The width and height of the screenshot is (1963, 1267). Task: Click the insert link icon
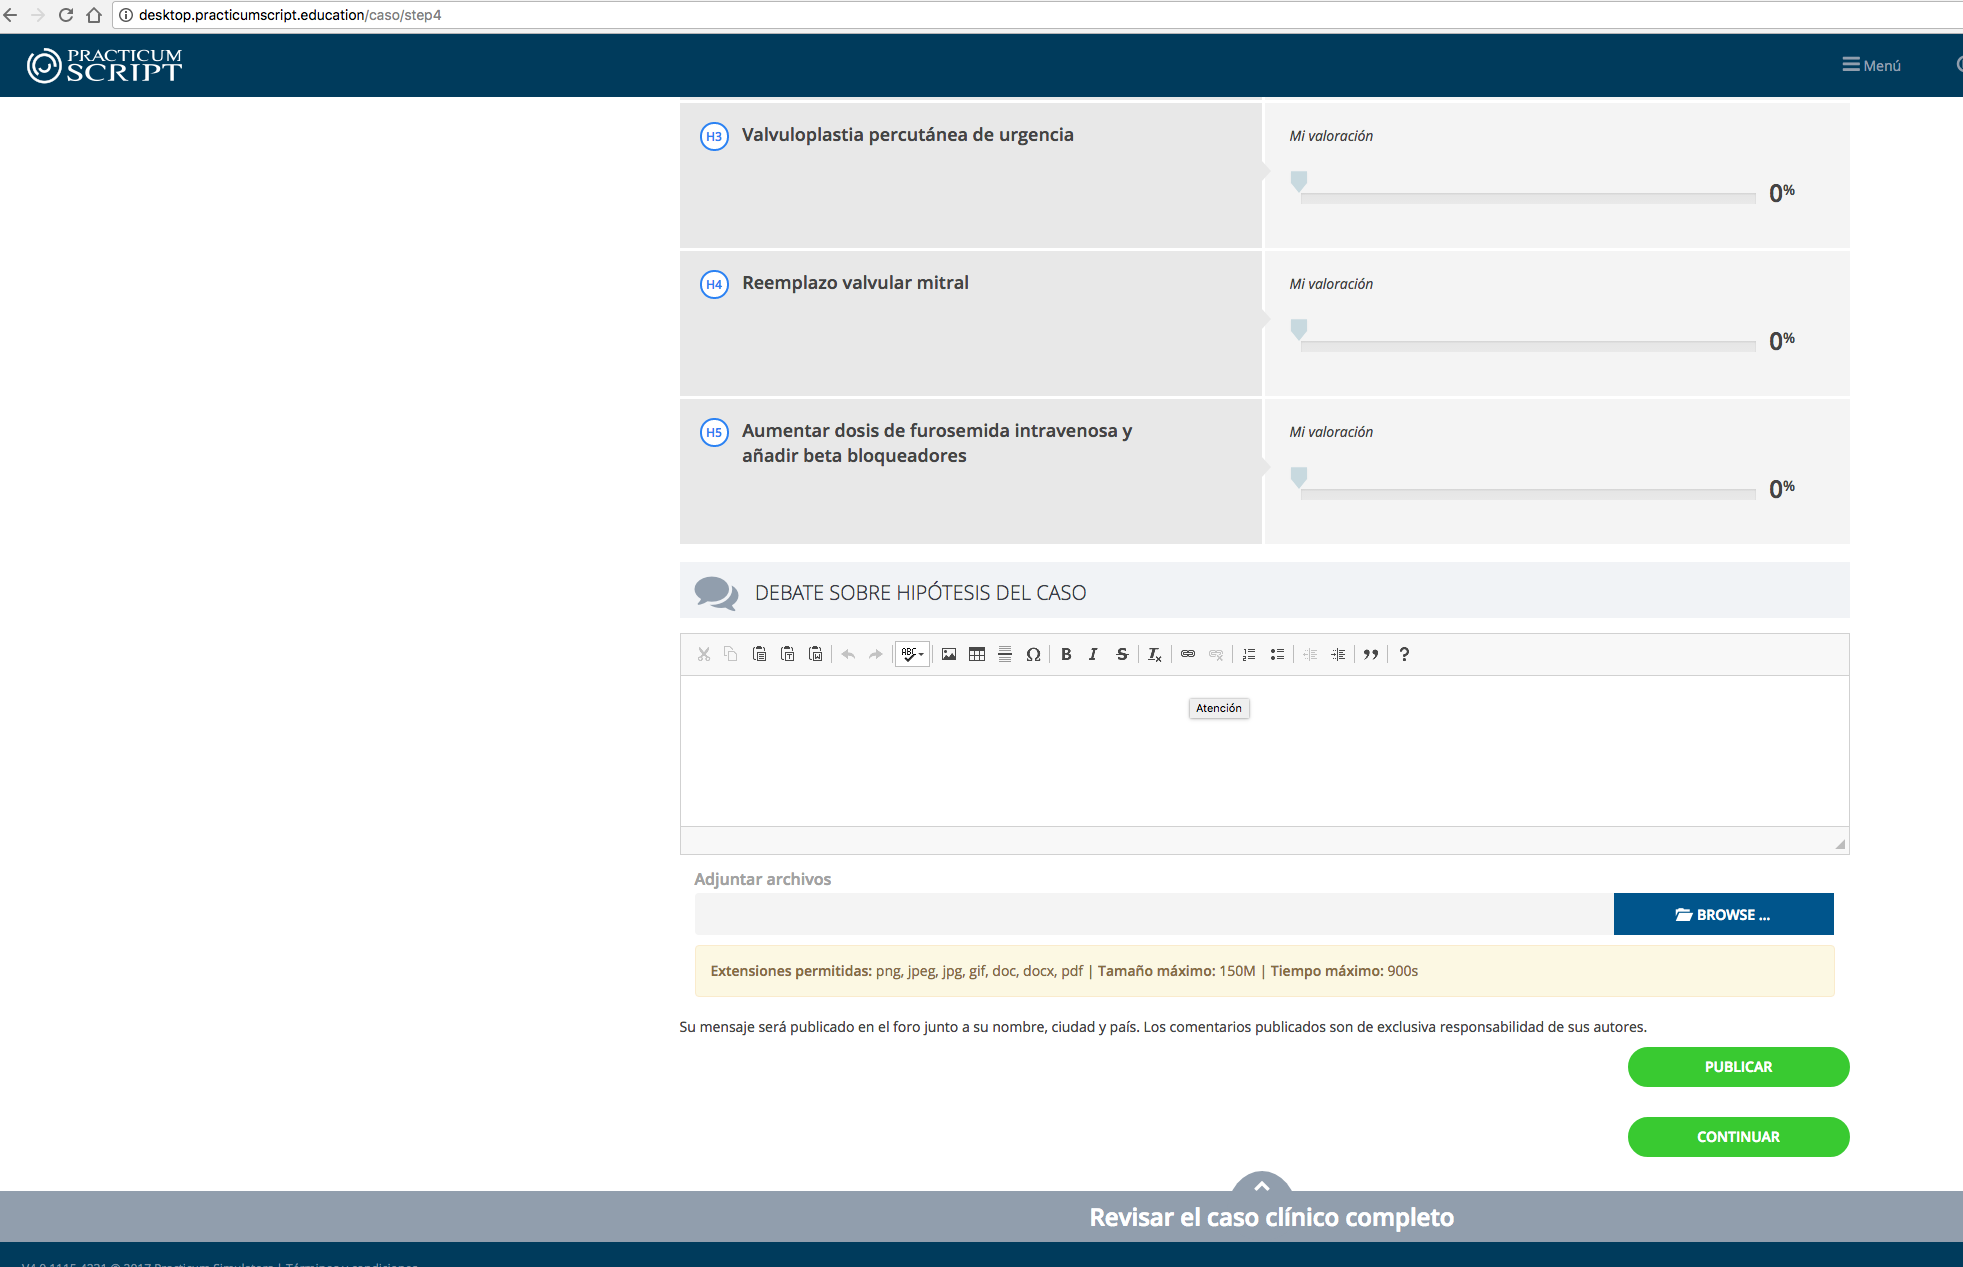(x=1188, y=654)
